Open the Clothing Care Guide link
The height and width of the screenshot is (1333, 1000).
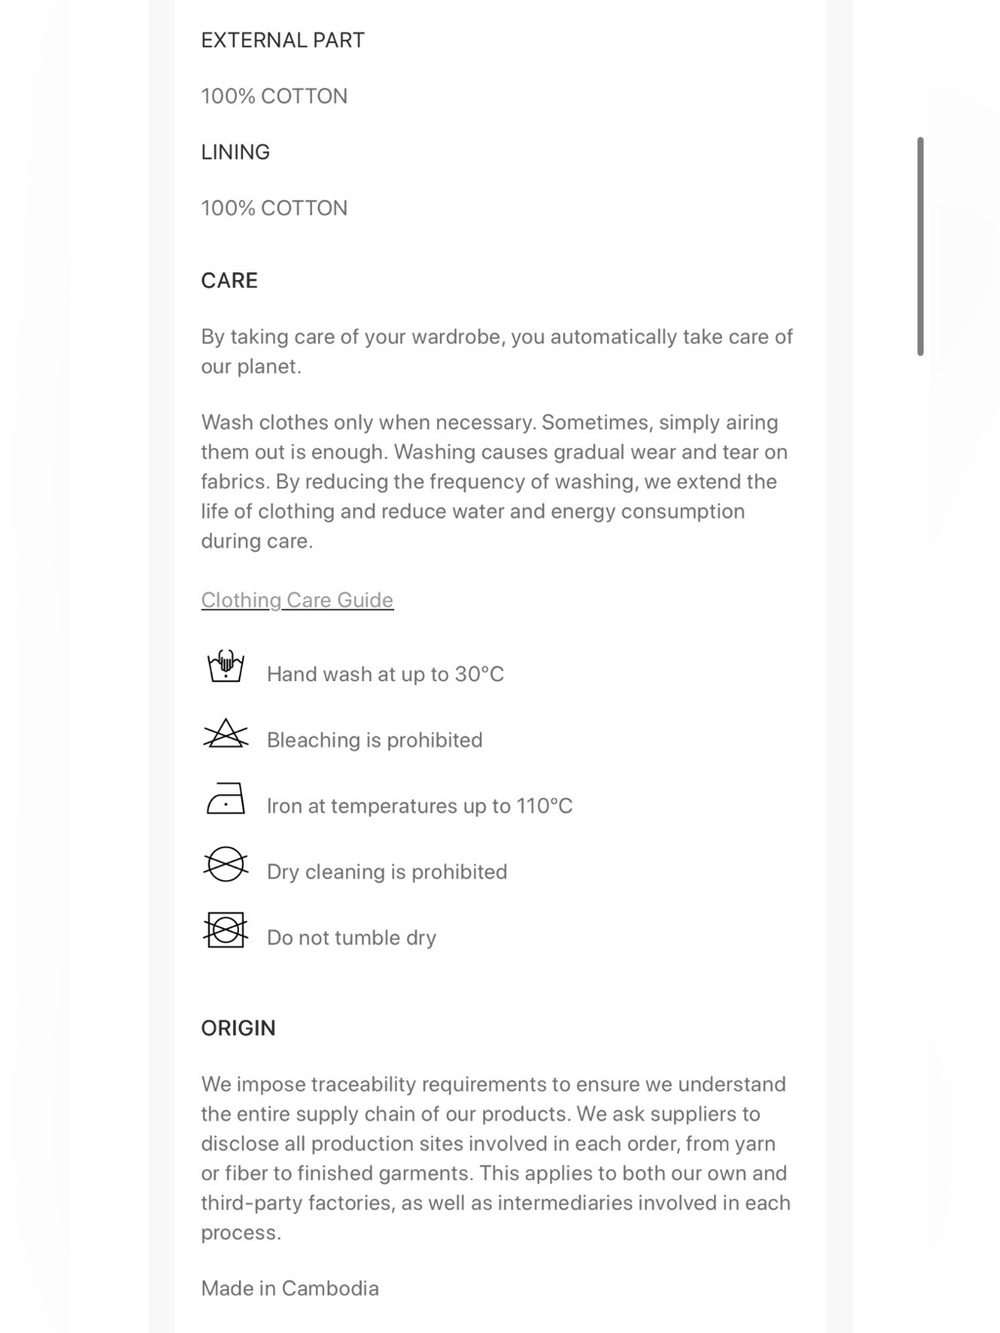(x=297, y=600)
